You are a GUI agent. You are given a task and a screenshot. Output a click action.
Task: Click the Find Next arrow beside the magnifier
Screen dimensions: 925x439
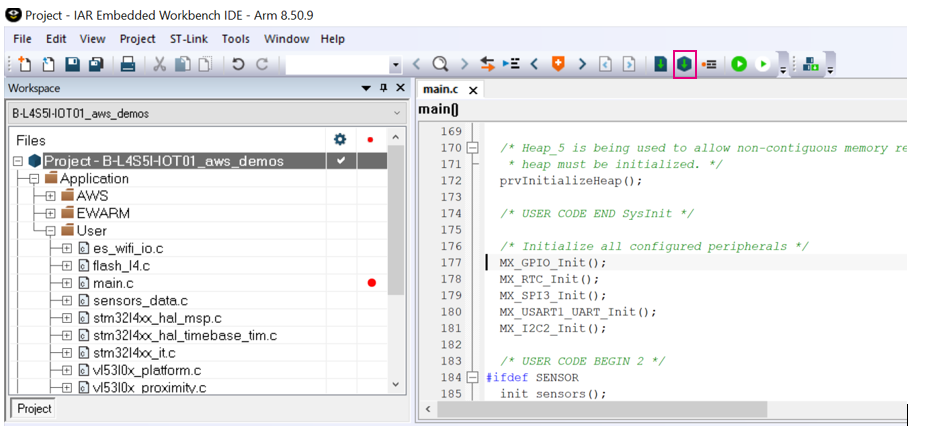point(464,64)
